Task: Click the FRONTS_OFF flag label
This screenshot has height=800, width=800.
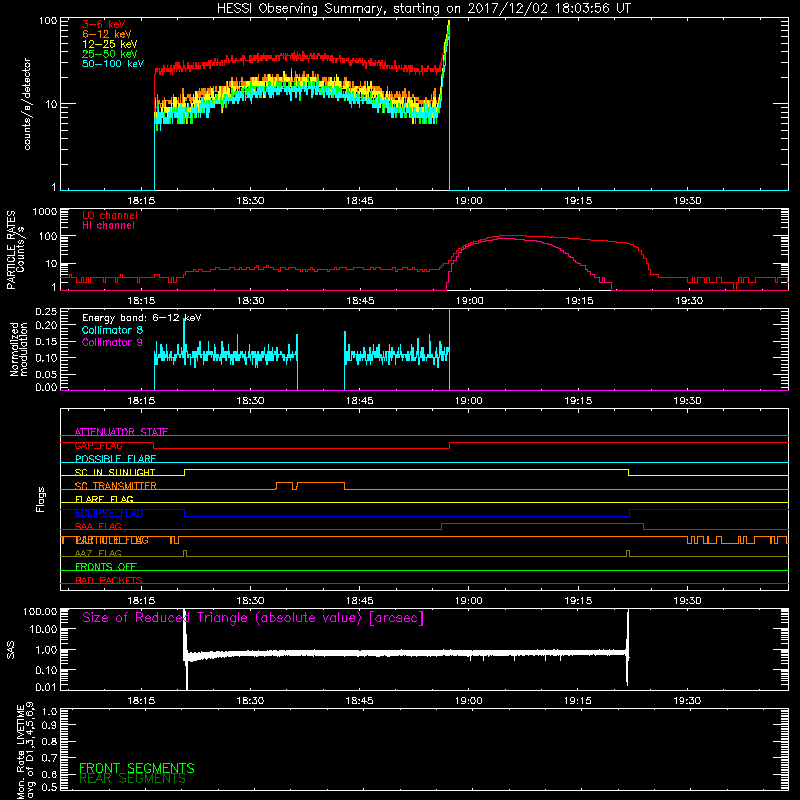Action: (x=106, y=567)
